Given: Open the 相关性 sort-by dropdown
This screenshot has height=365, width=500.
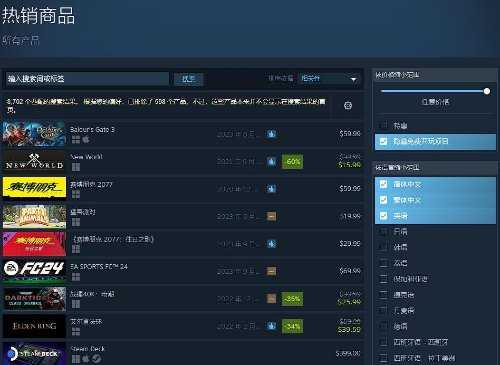Looking at the screenshot, I should [328, 79].
